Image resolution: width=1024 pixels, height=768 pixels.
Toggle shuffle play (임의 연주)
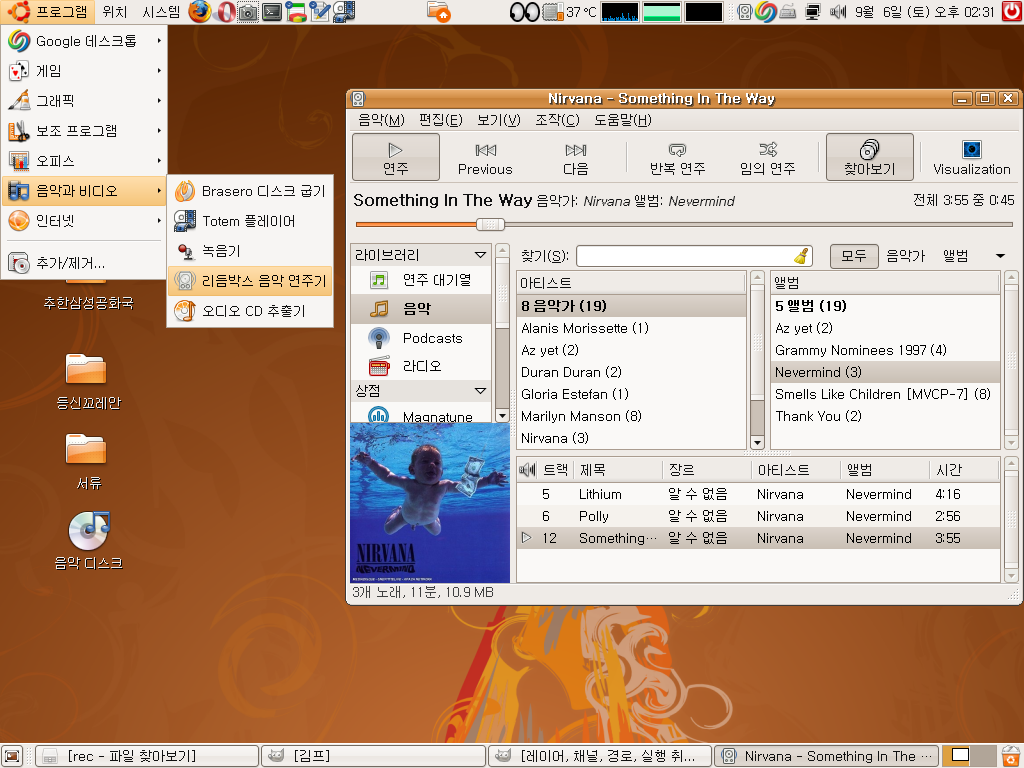pos(767,157)
